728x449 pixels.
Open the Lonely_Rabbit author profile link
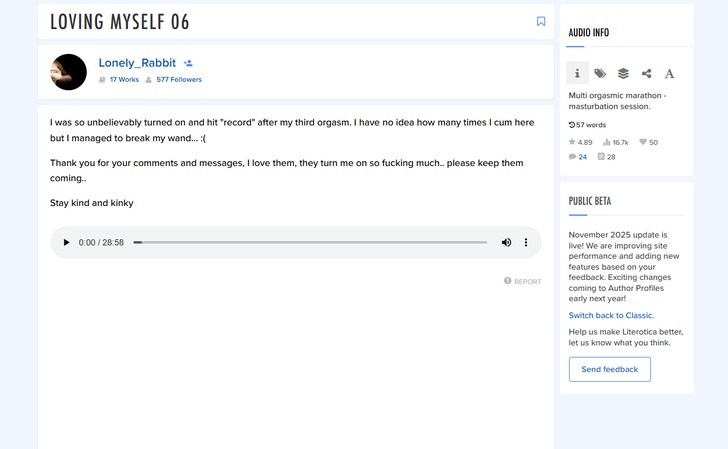click(x=137, y=63)
